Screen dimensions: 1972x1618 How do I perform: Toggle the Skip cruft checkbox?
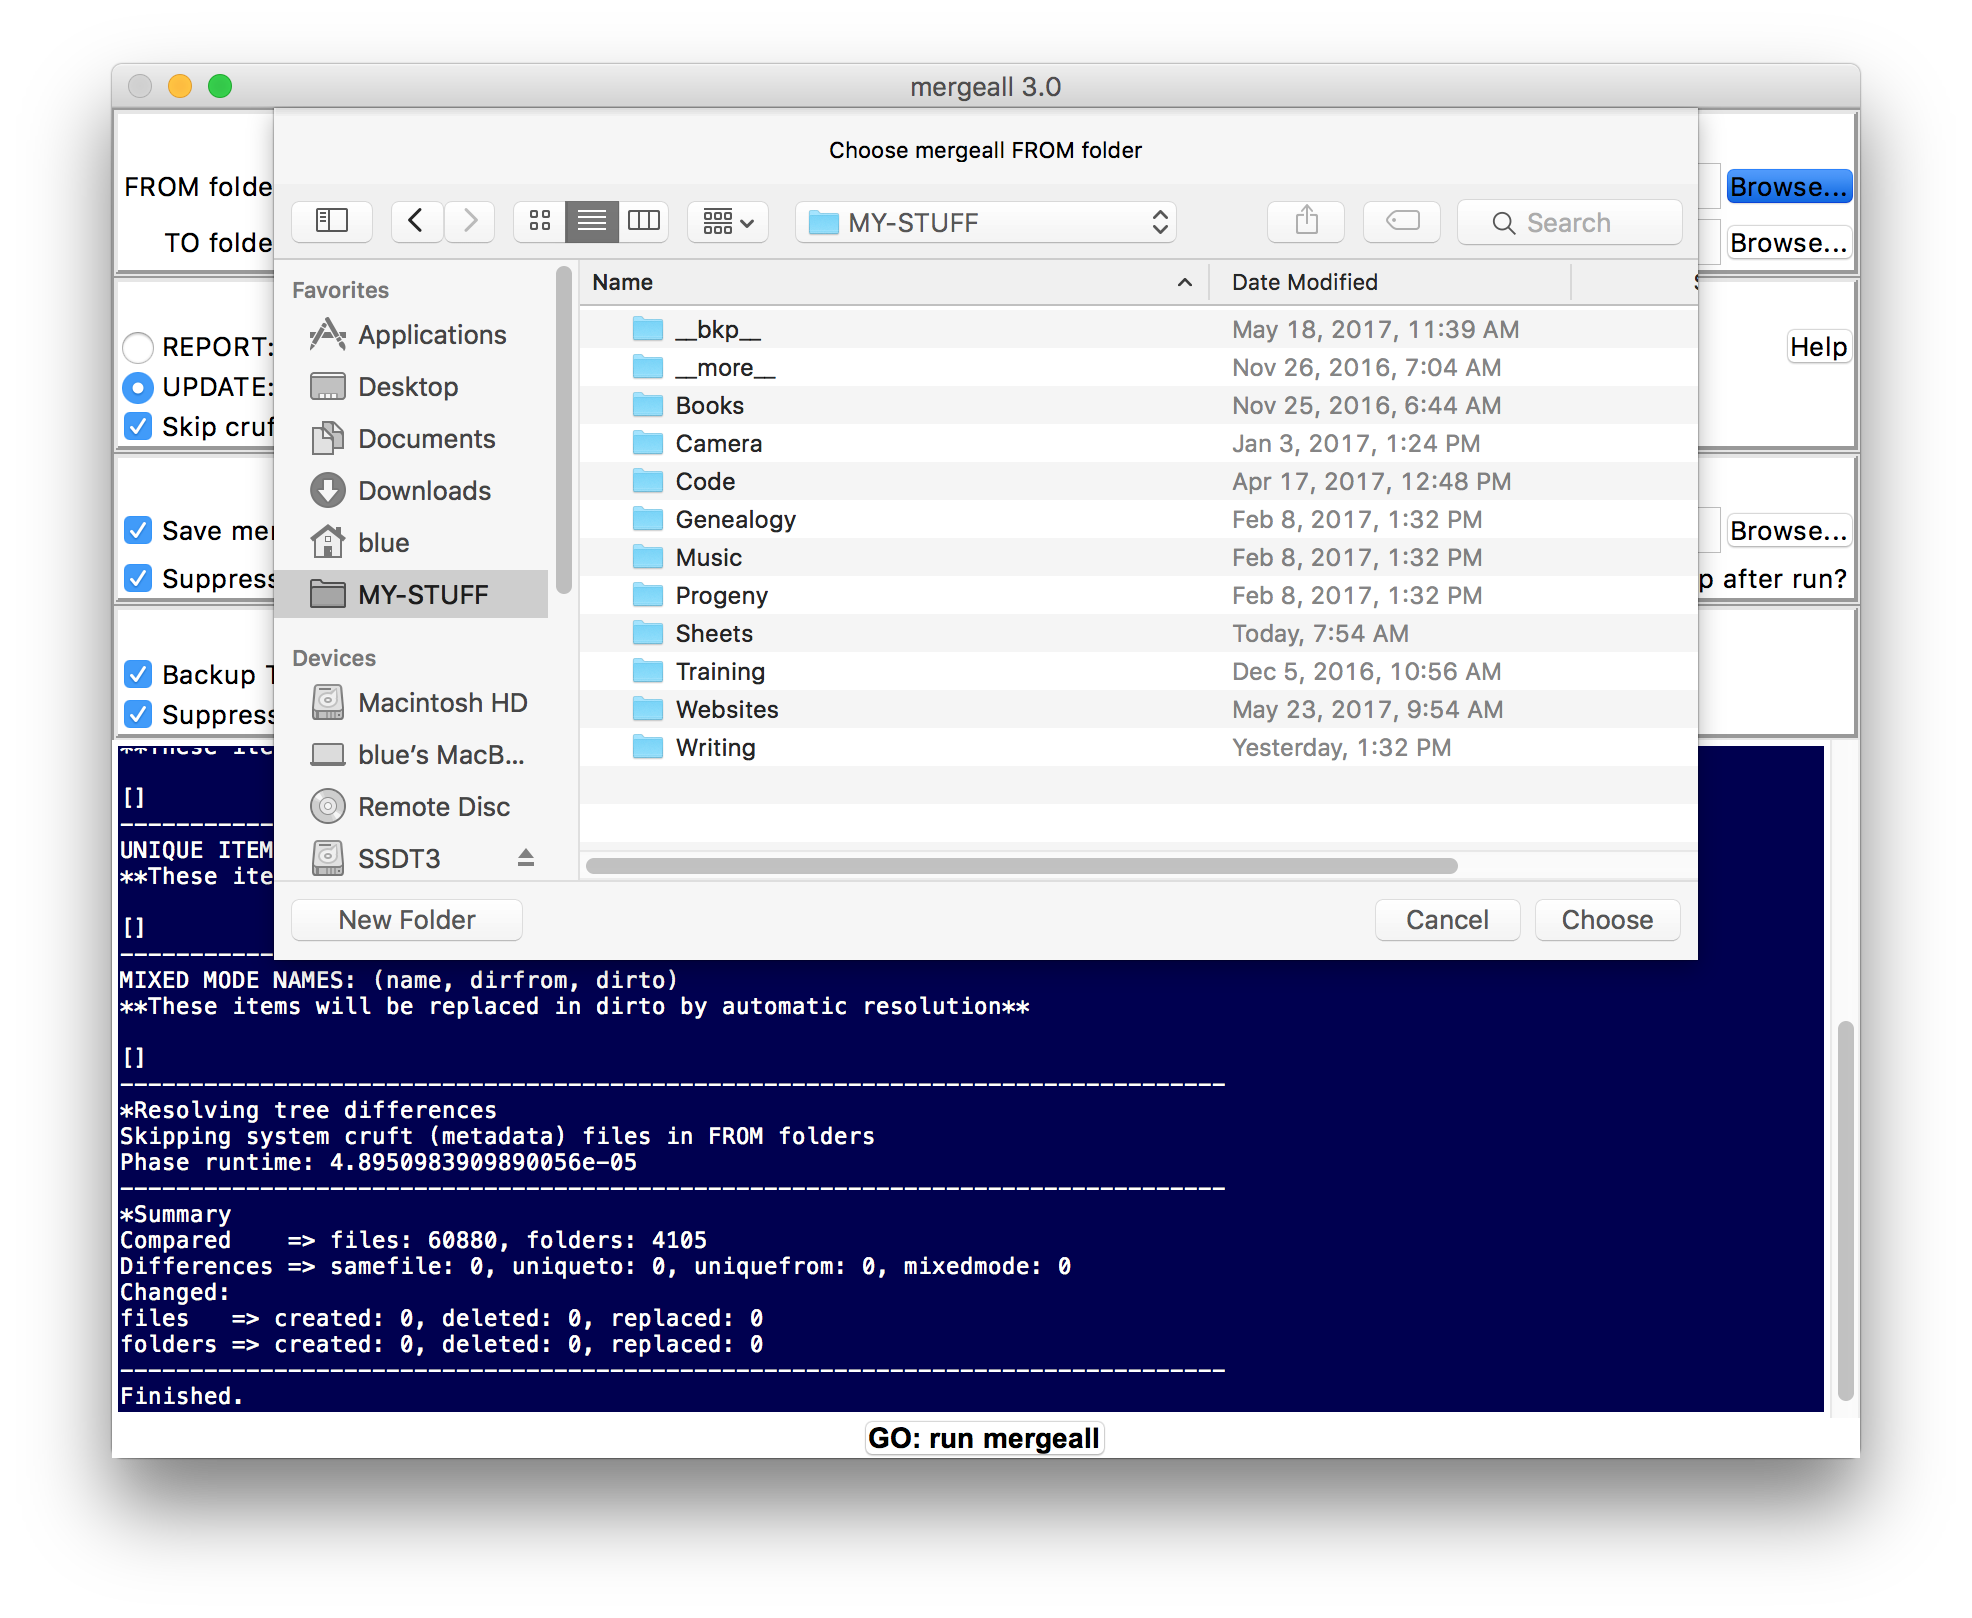coord(138,427)
